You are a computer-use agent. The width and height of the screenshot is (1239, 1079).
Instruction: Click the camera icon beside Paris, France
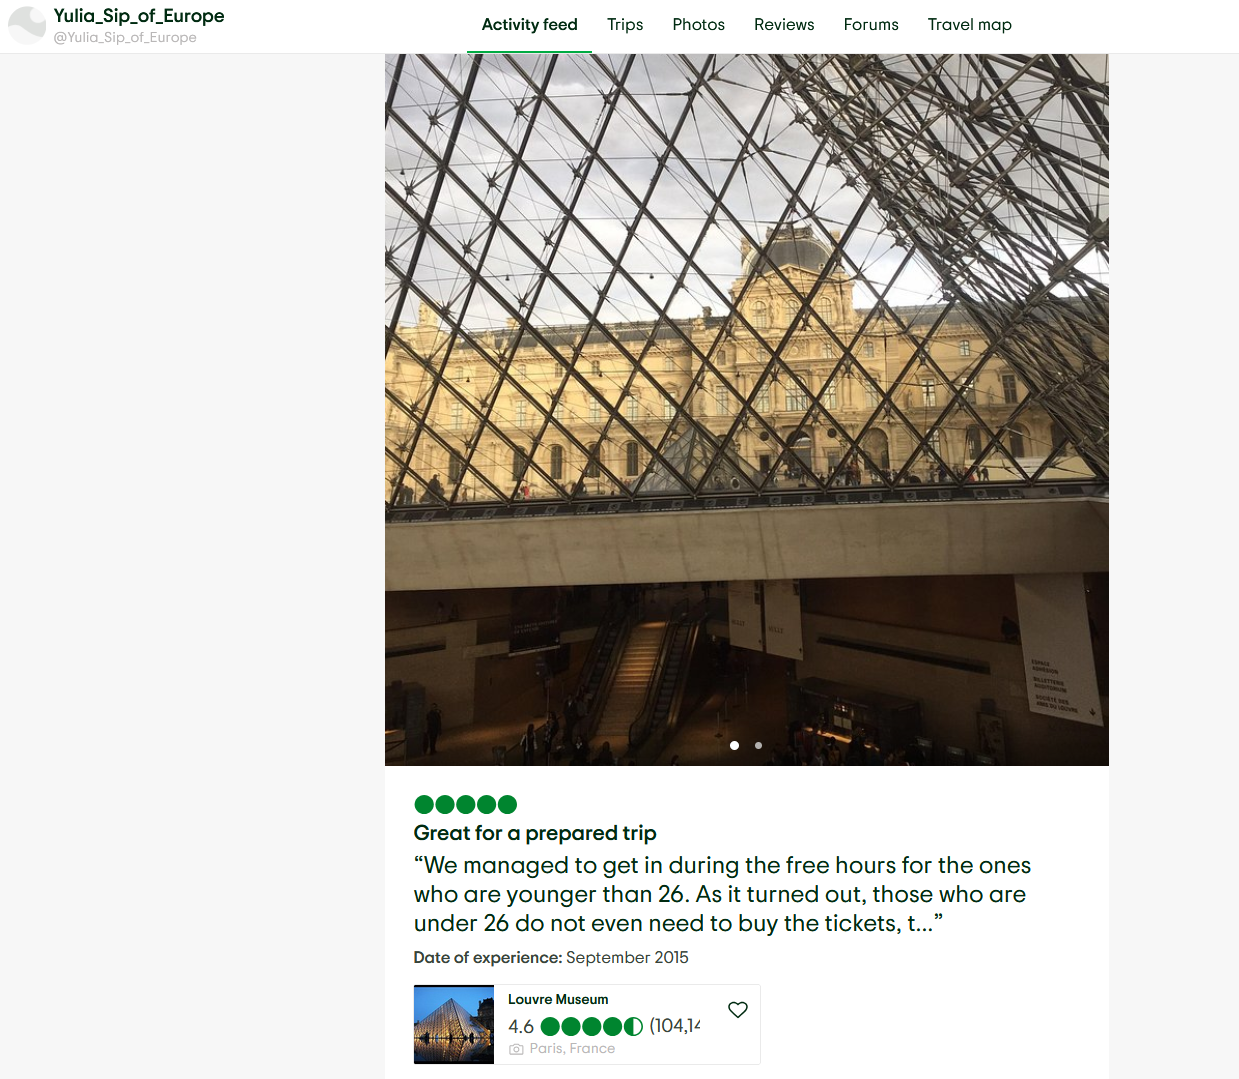[x=516, y=1049]
